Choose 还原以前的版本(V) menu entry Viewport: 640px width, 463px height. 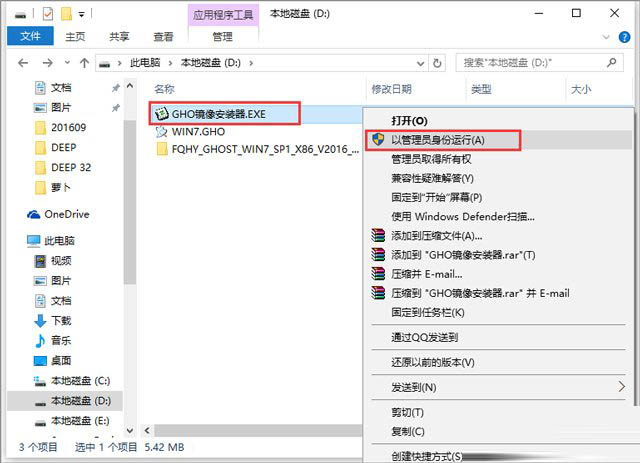[x=433, y=363]
